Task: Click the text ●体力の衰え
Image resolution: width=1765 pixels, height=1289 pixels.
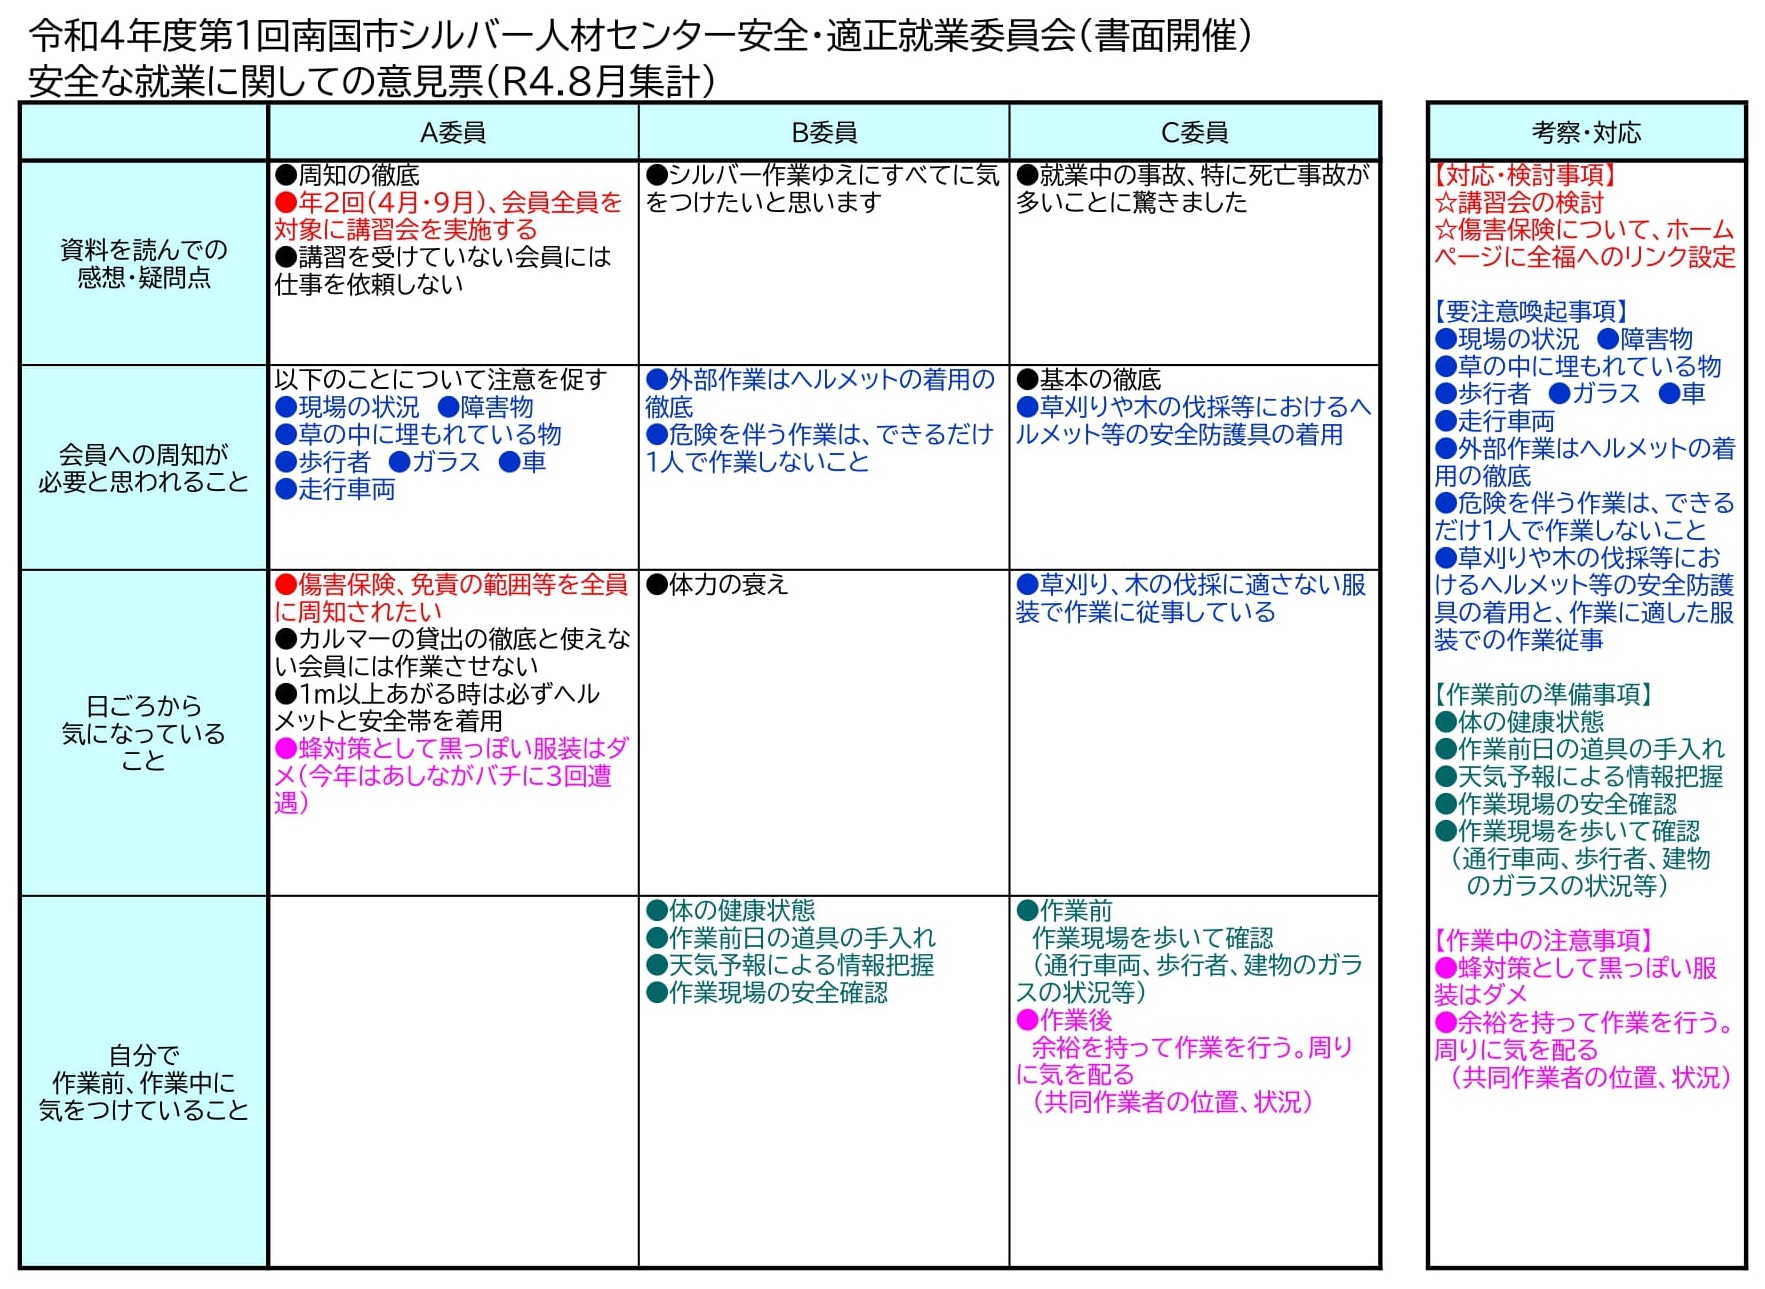Action: (717, 584)
